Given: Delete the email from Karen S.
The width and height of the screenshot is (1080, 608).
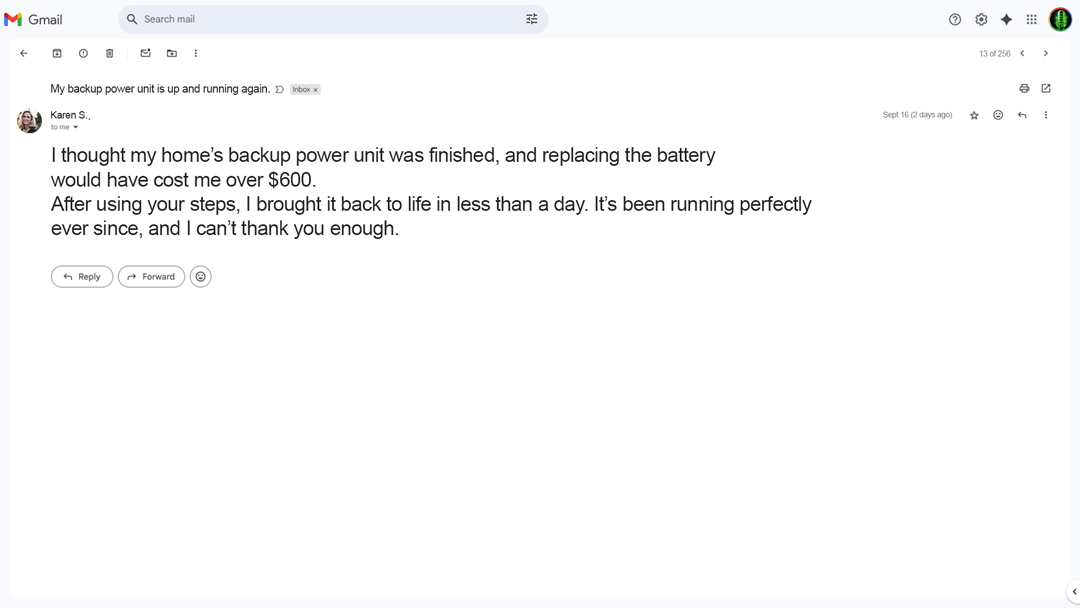Looking at the screenshot, I should (109, 53).
